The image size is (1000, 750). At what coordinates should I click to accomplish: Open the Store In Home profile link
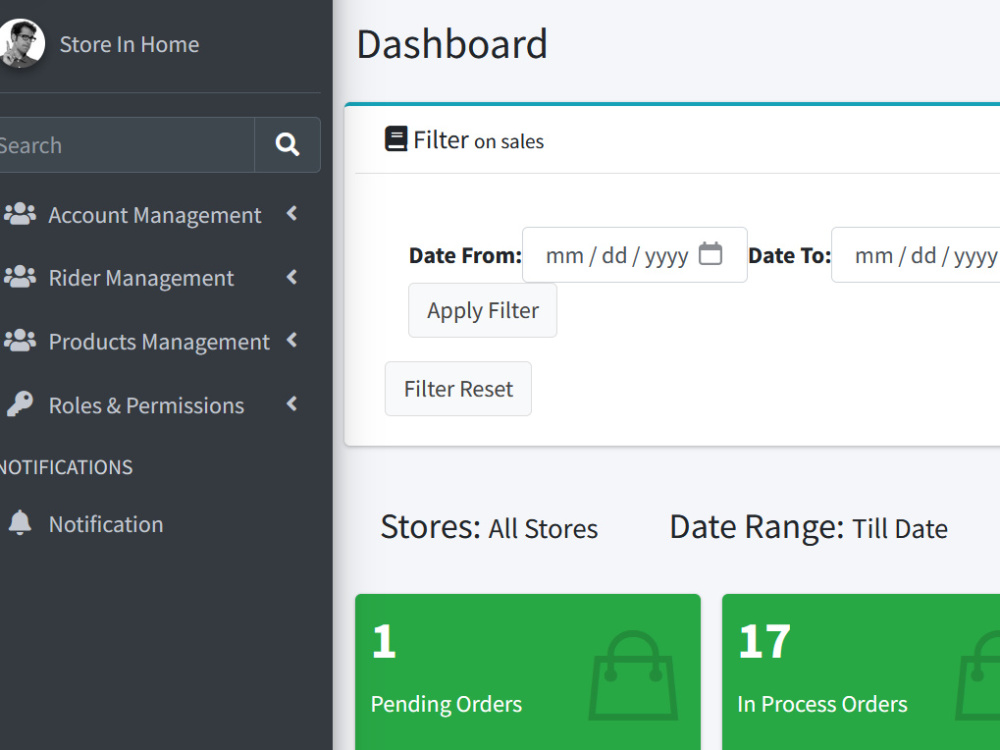pos(129,45)
